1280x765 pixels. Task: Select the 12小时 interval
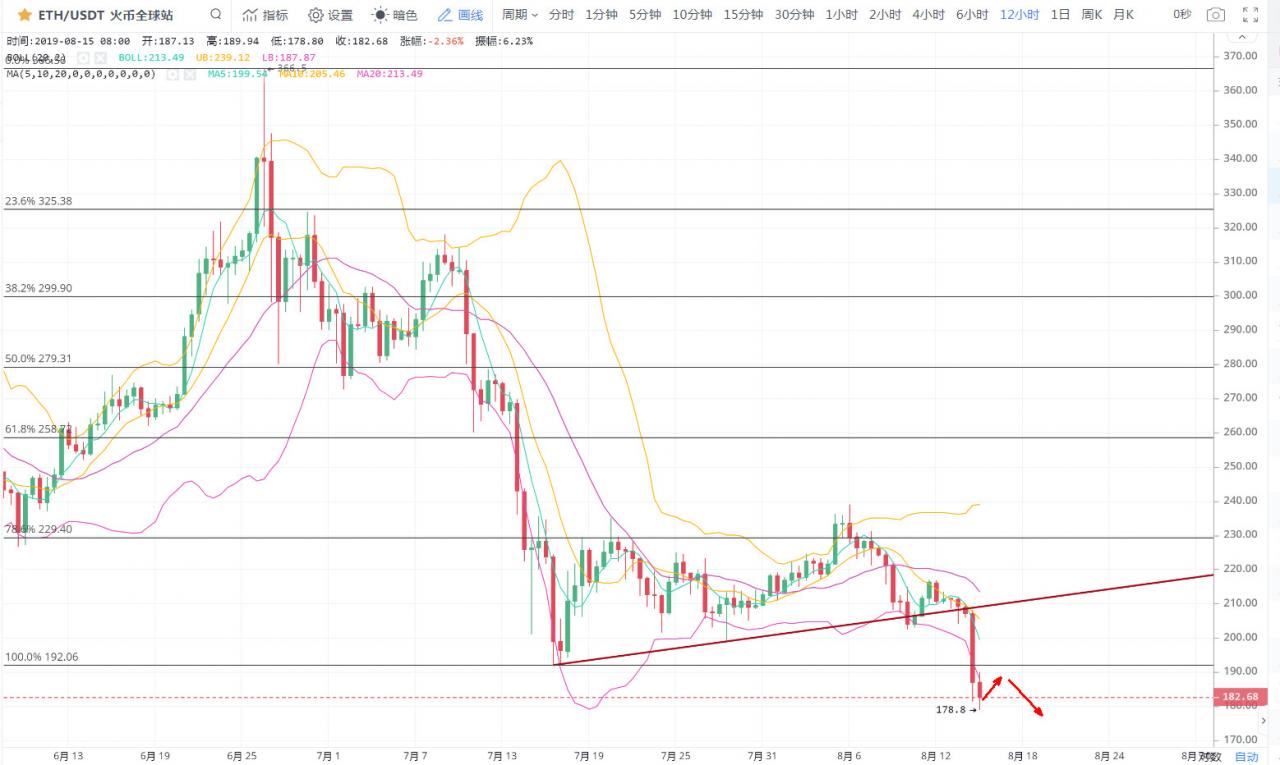pyautogui.click(x=1019, y=15)
